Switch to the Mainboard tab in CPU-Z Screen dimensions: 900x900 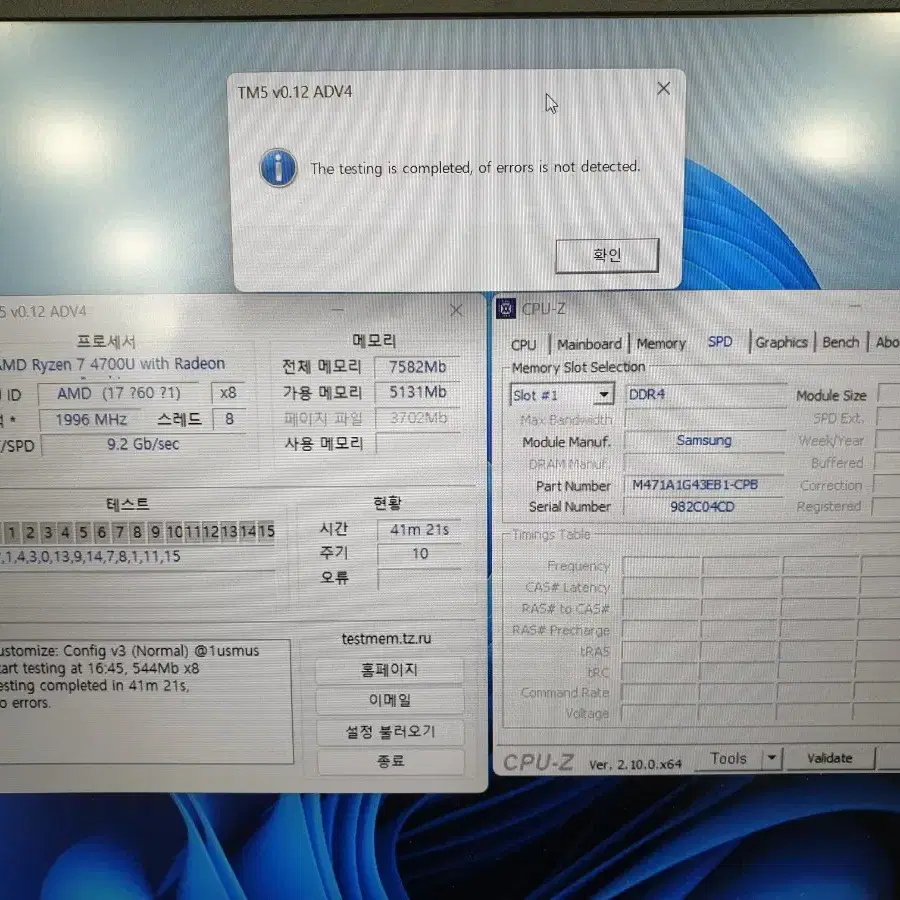click(589, 344)
